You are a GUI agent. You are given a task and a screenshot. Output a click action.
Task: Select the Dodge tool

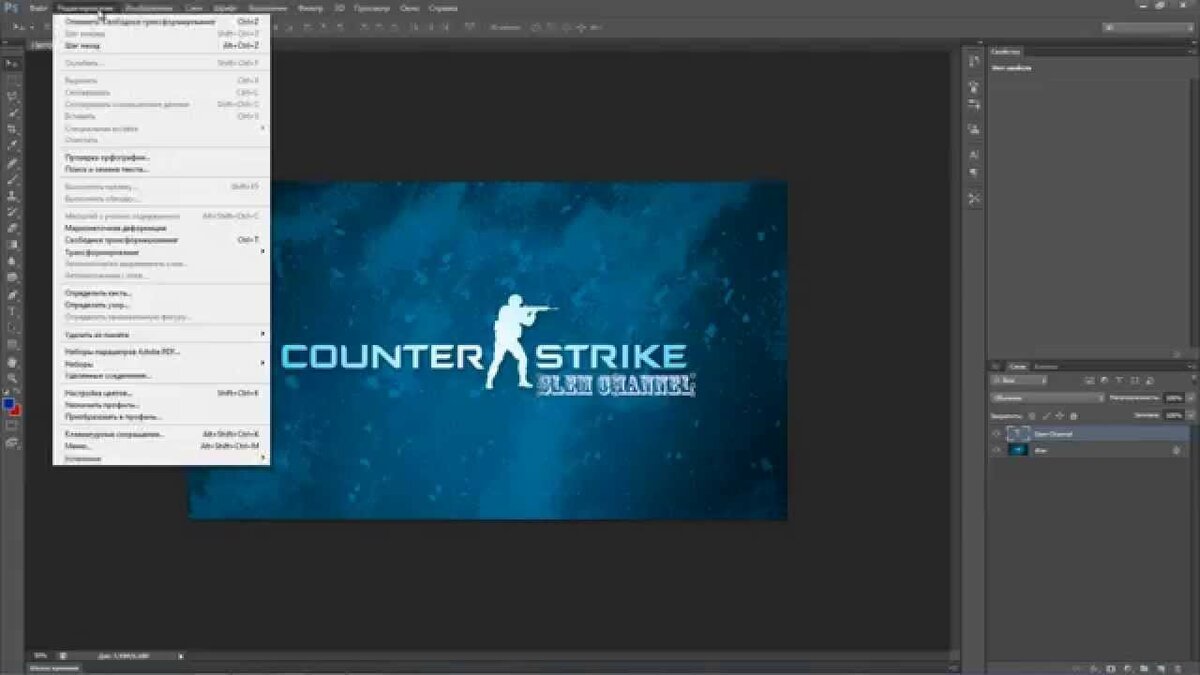tap(13, 277)
